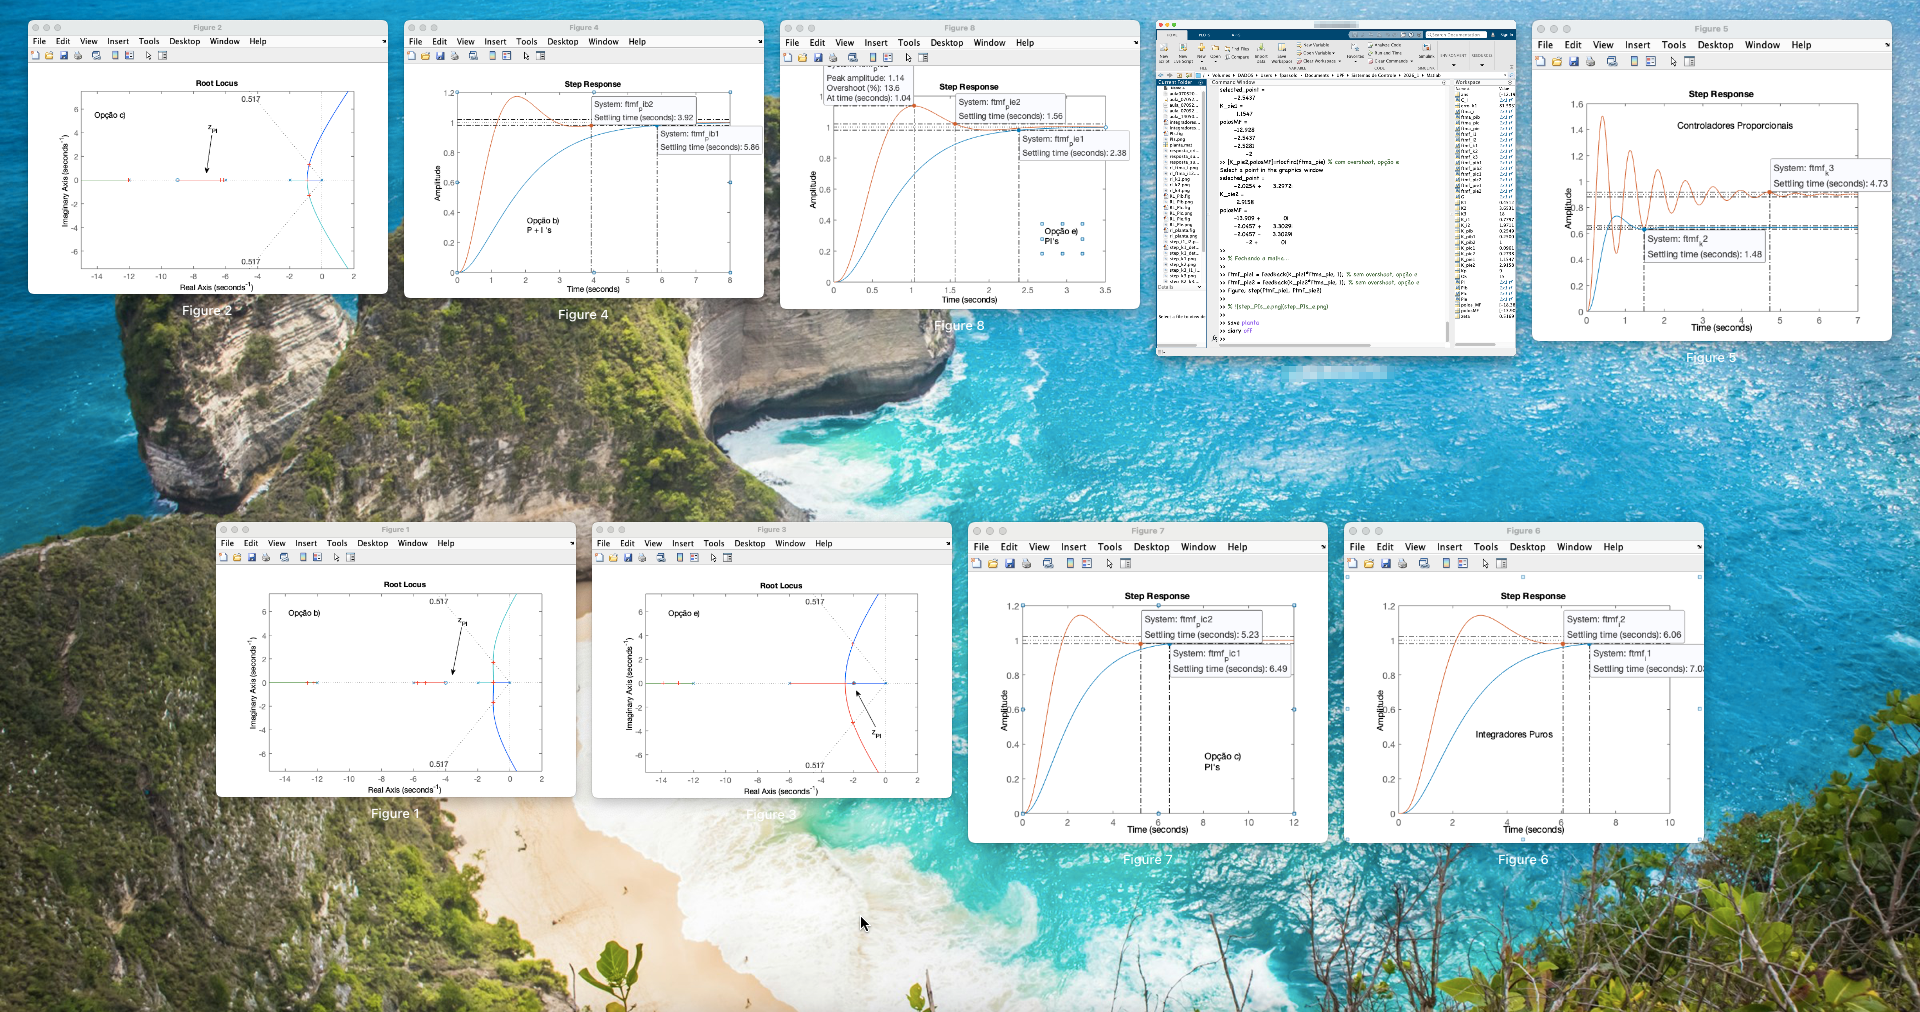1920x1012 pixels.
Task: Open menu bar dock arrow in Figure 4
Action: 759,42
